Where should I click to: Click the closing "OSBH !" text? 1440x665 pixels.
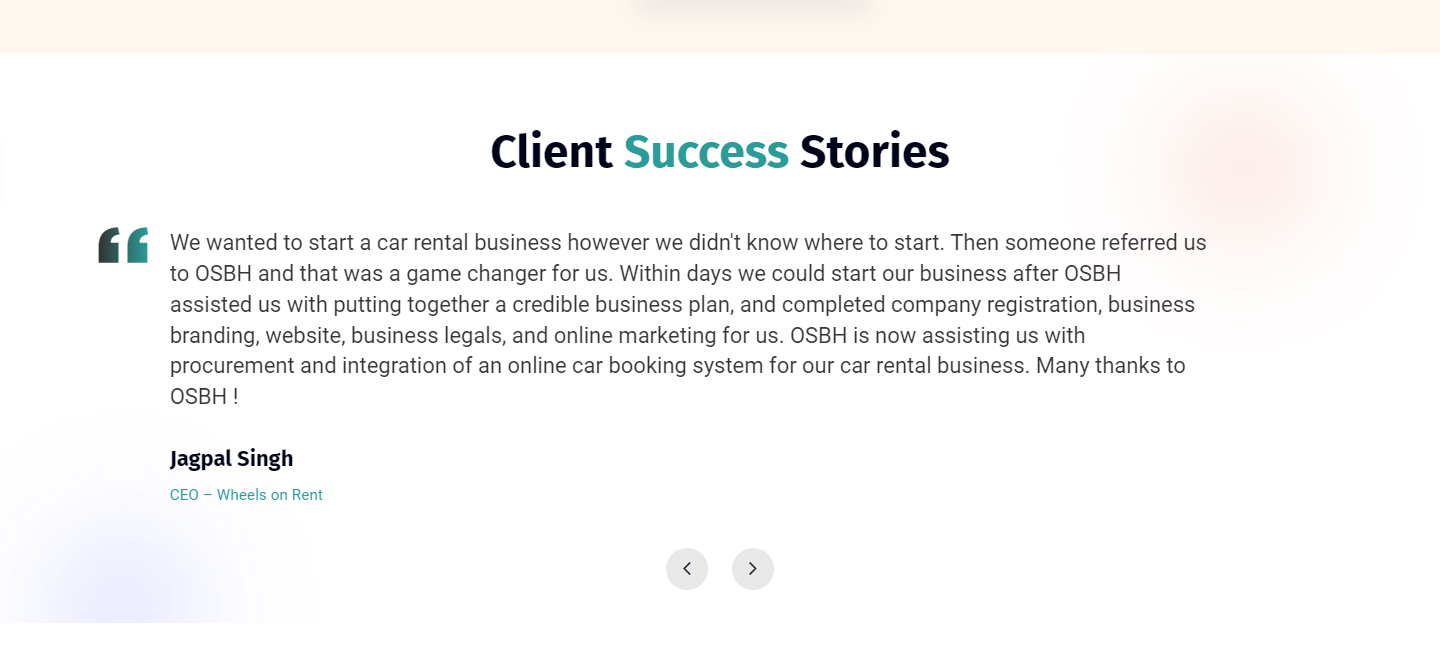point(204,397)
